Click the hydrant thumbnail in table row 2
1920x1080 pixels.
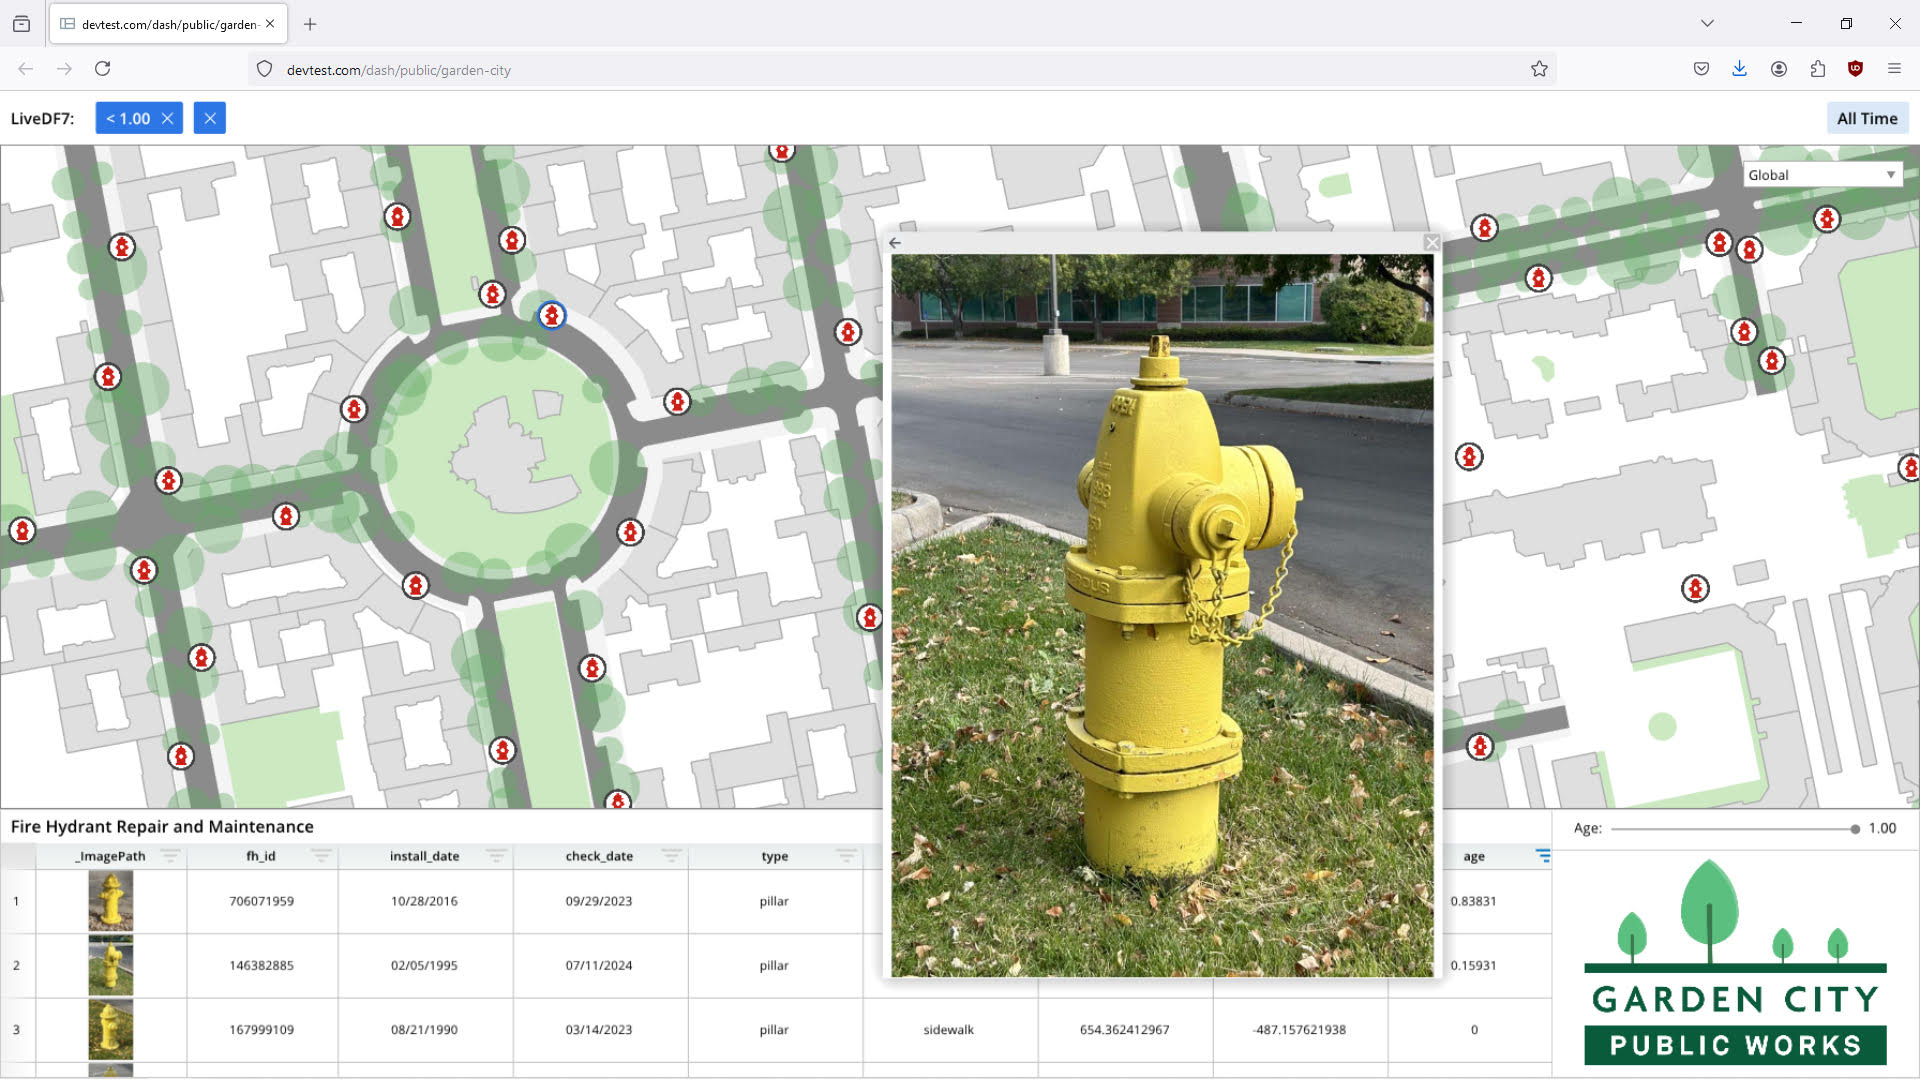point(110,966)
